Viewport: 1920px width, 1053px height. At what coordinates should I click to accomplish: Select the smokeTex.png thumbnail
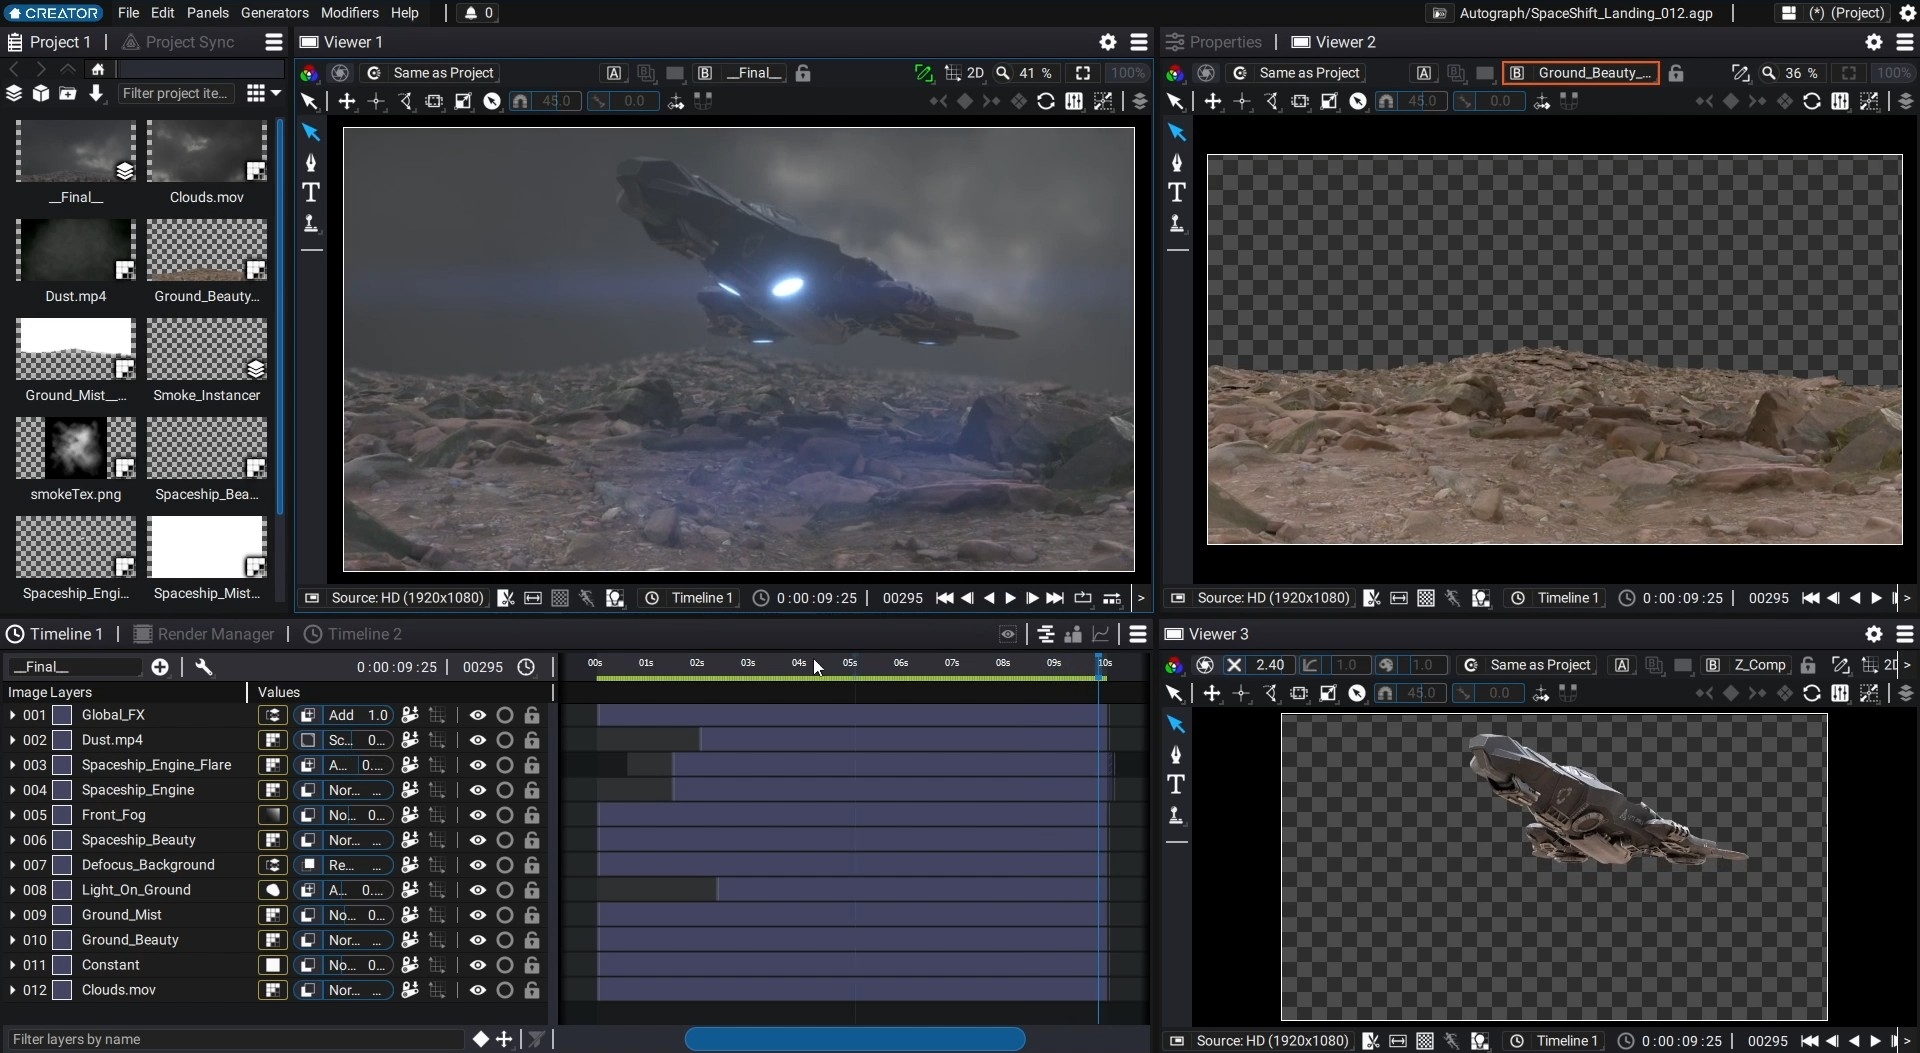coord(76,448)
